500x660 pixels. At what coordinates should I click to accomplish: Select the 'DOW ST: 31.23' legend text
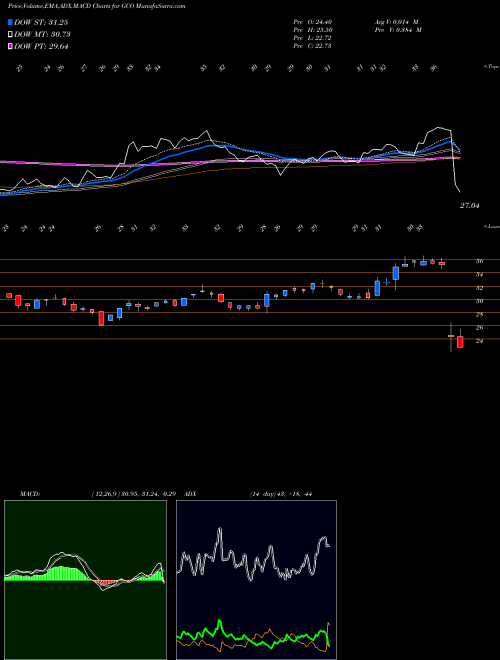[x=41, y=22]
